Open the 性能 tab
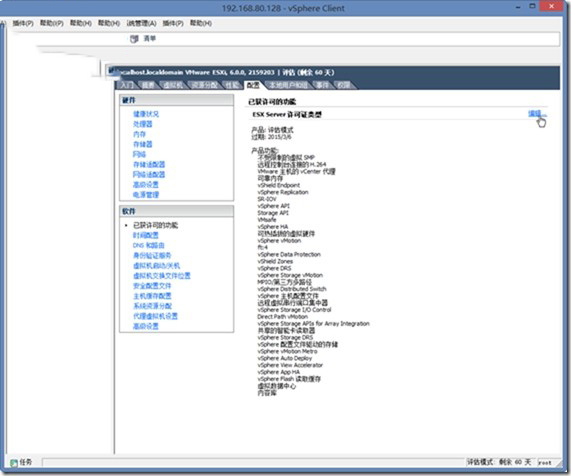The height and width of the screenshot is (476, 571). [232, 85]
